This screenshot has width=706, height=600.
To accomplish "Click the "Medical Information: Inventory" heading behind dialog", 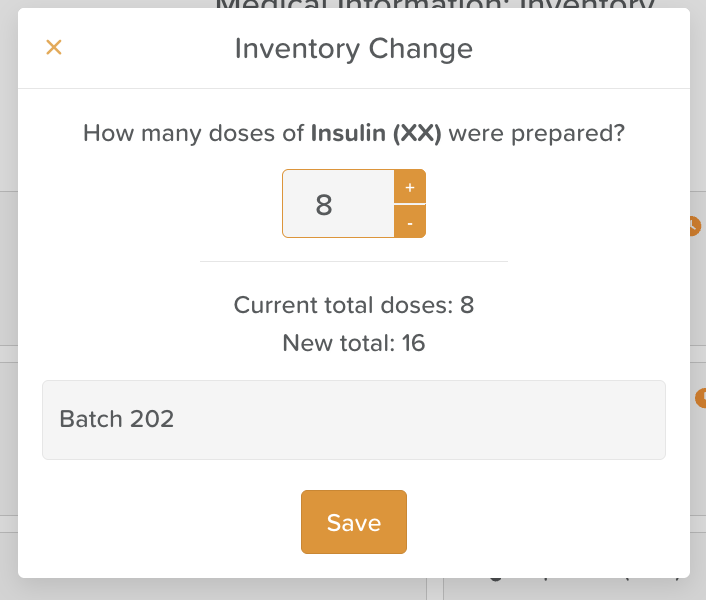I will 435,5.
